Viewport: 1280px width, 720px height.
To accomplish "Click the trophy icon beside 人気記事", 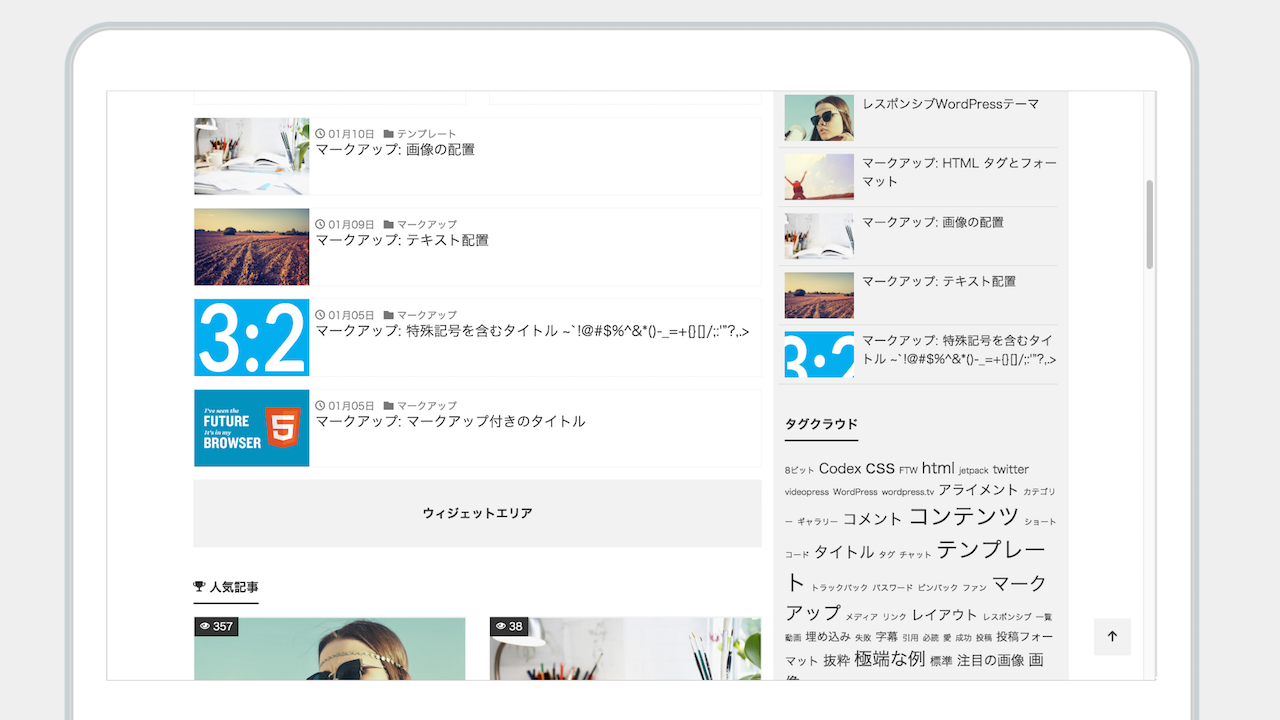I will click(199, 587).
